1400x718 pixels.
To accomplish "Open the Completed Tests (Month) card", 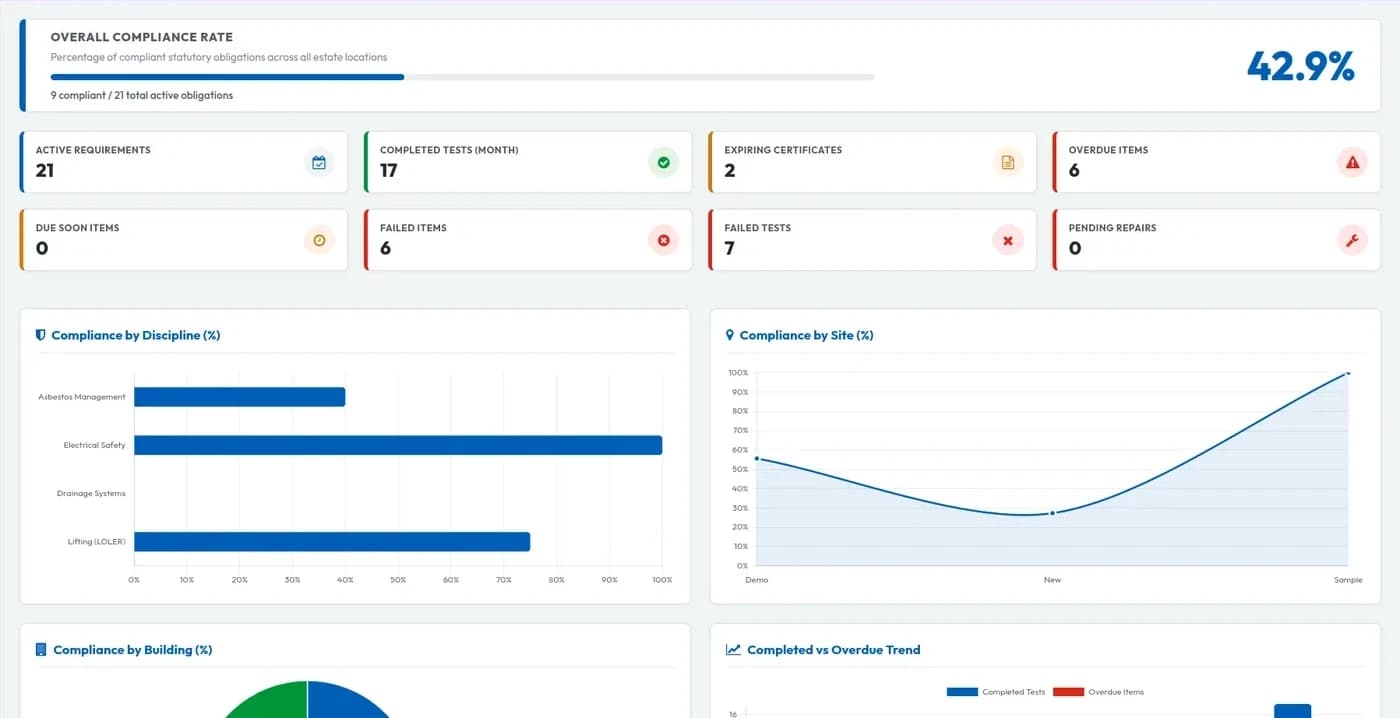I will [528, 162].
